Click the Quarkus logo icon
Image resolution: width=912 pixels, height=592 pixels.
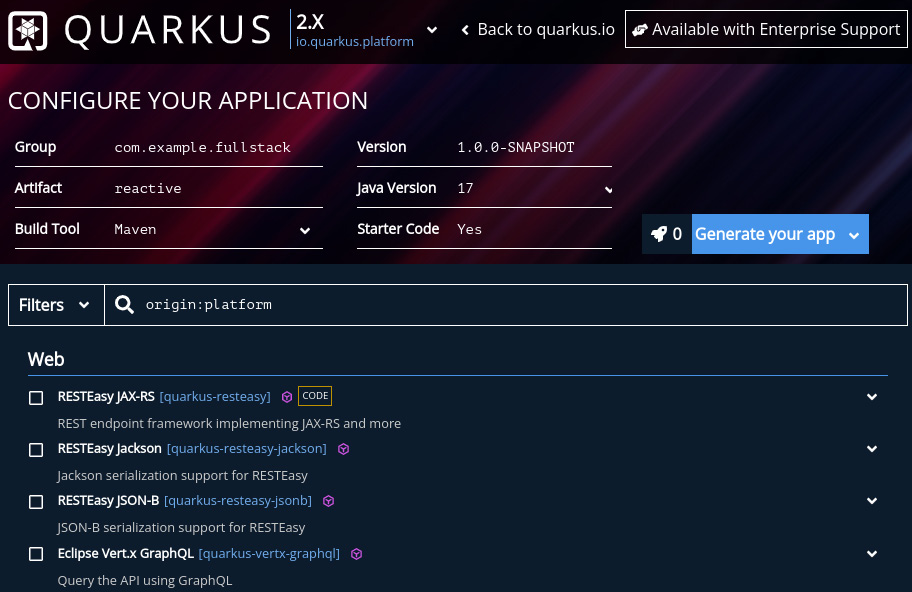click(x=27, y=30)
